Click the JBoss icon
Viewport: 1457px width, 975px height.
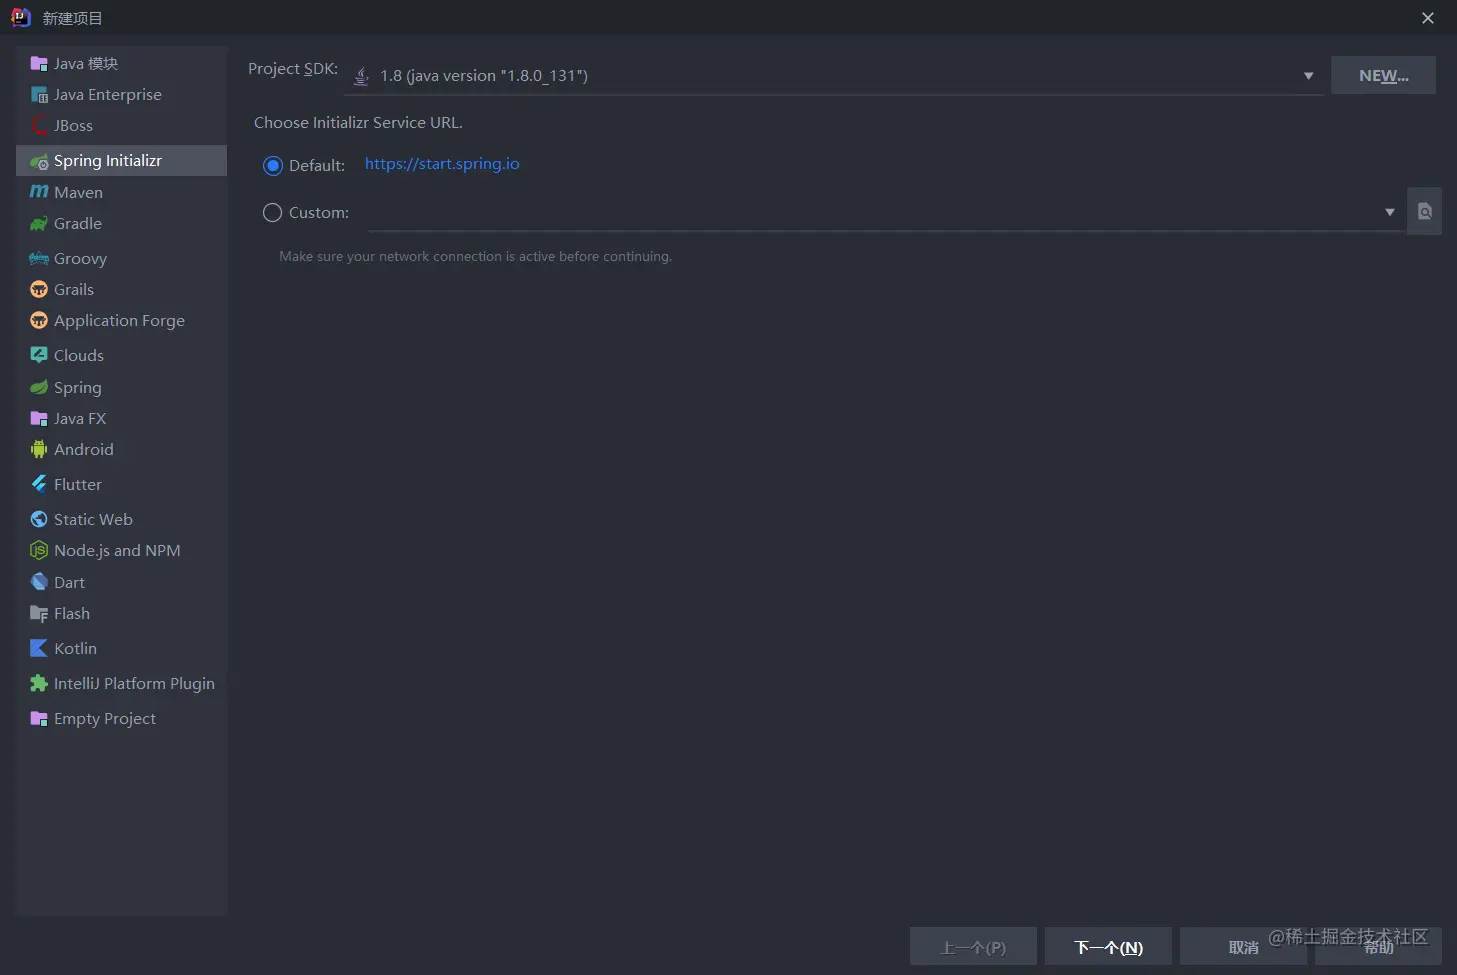[39, 126]
